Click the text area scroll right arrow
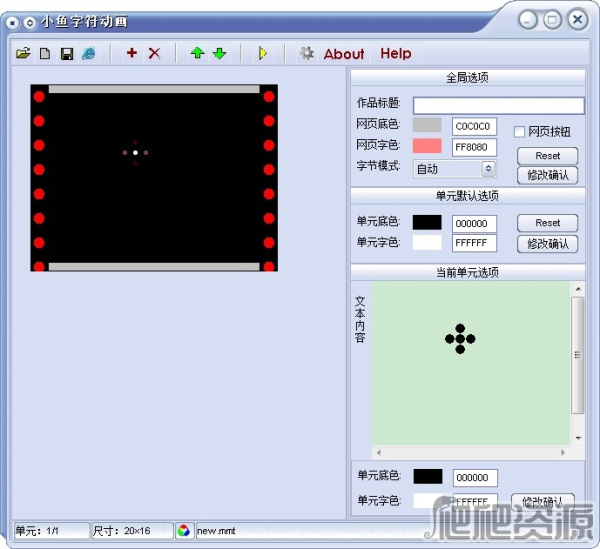 coord(563,453)
